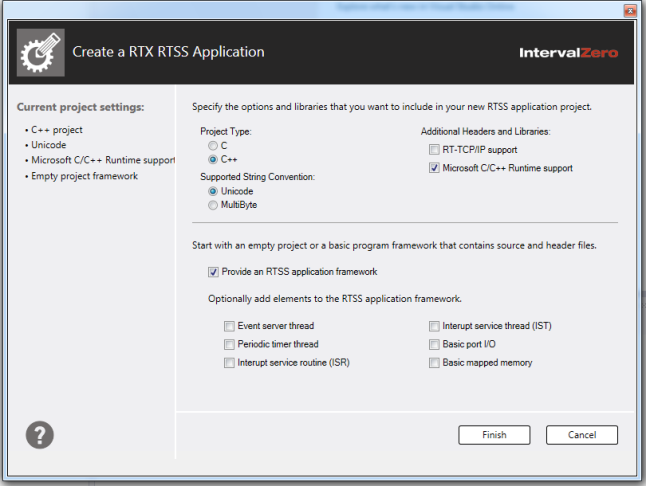The image size is (646, 486).
Task: Click the gear and pencil wizard icon
Action: click(41, 52)
